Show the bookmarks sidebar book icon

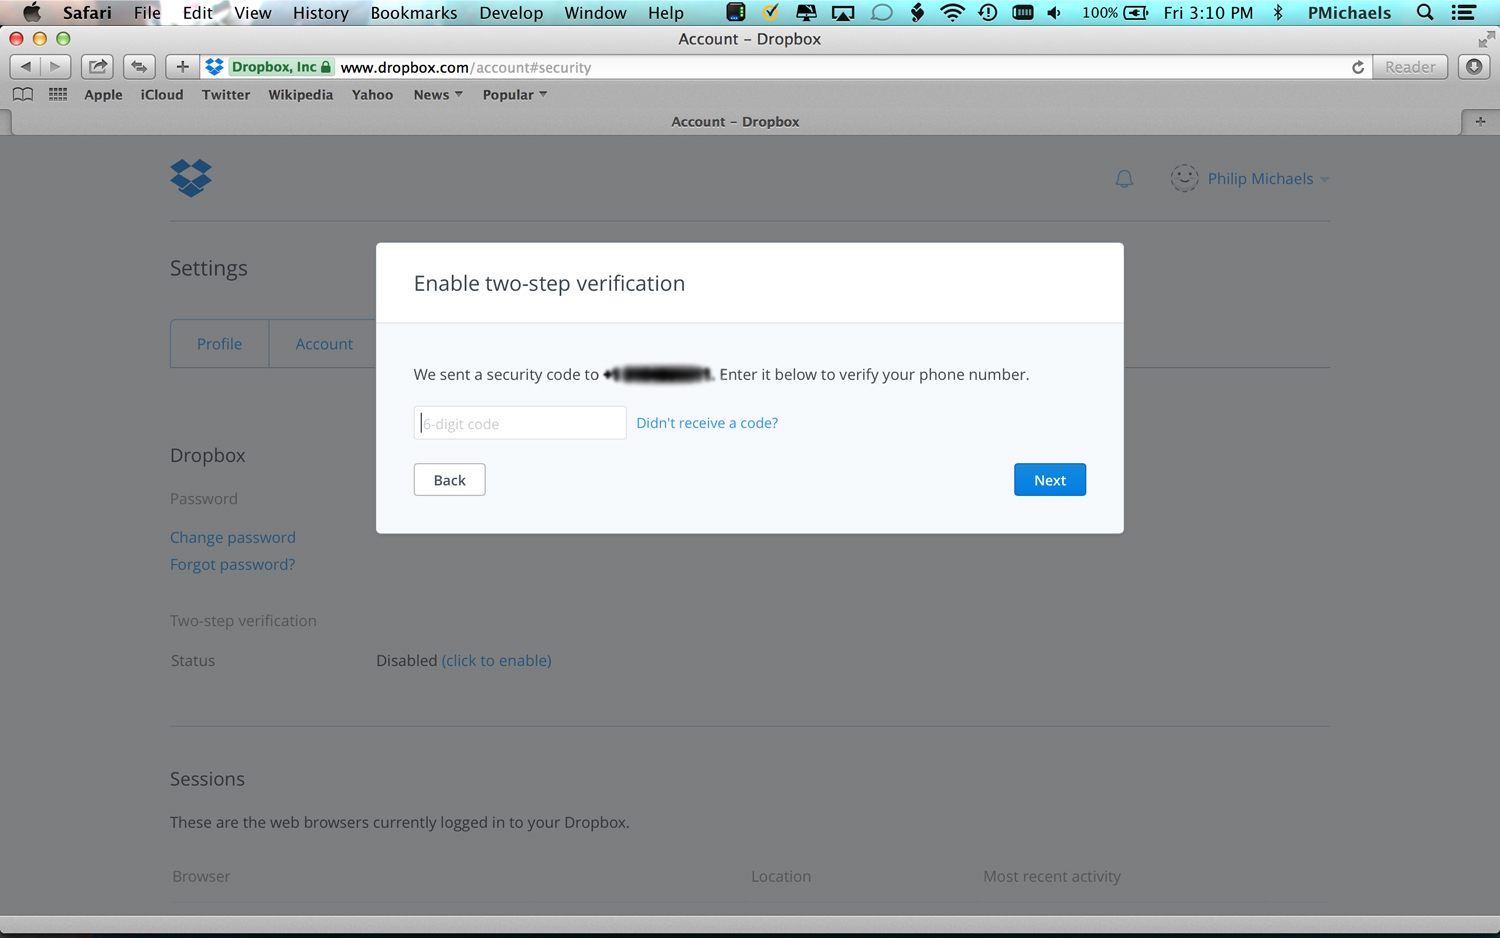23,94
